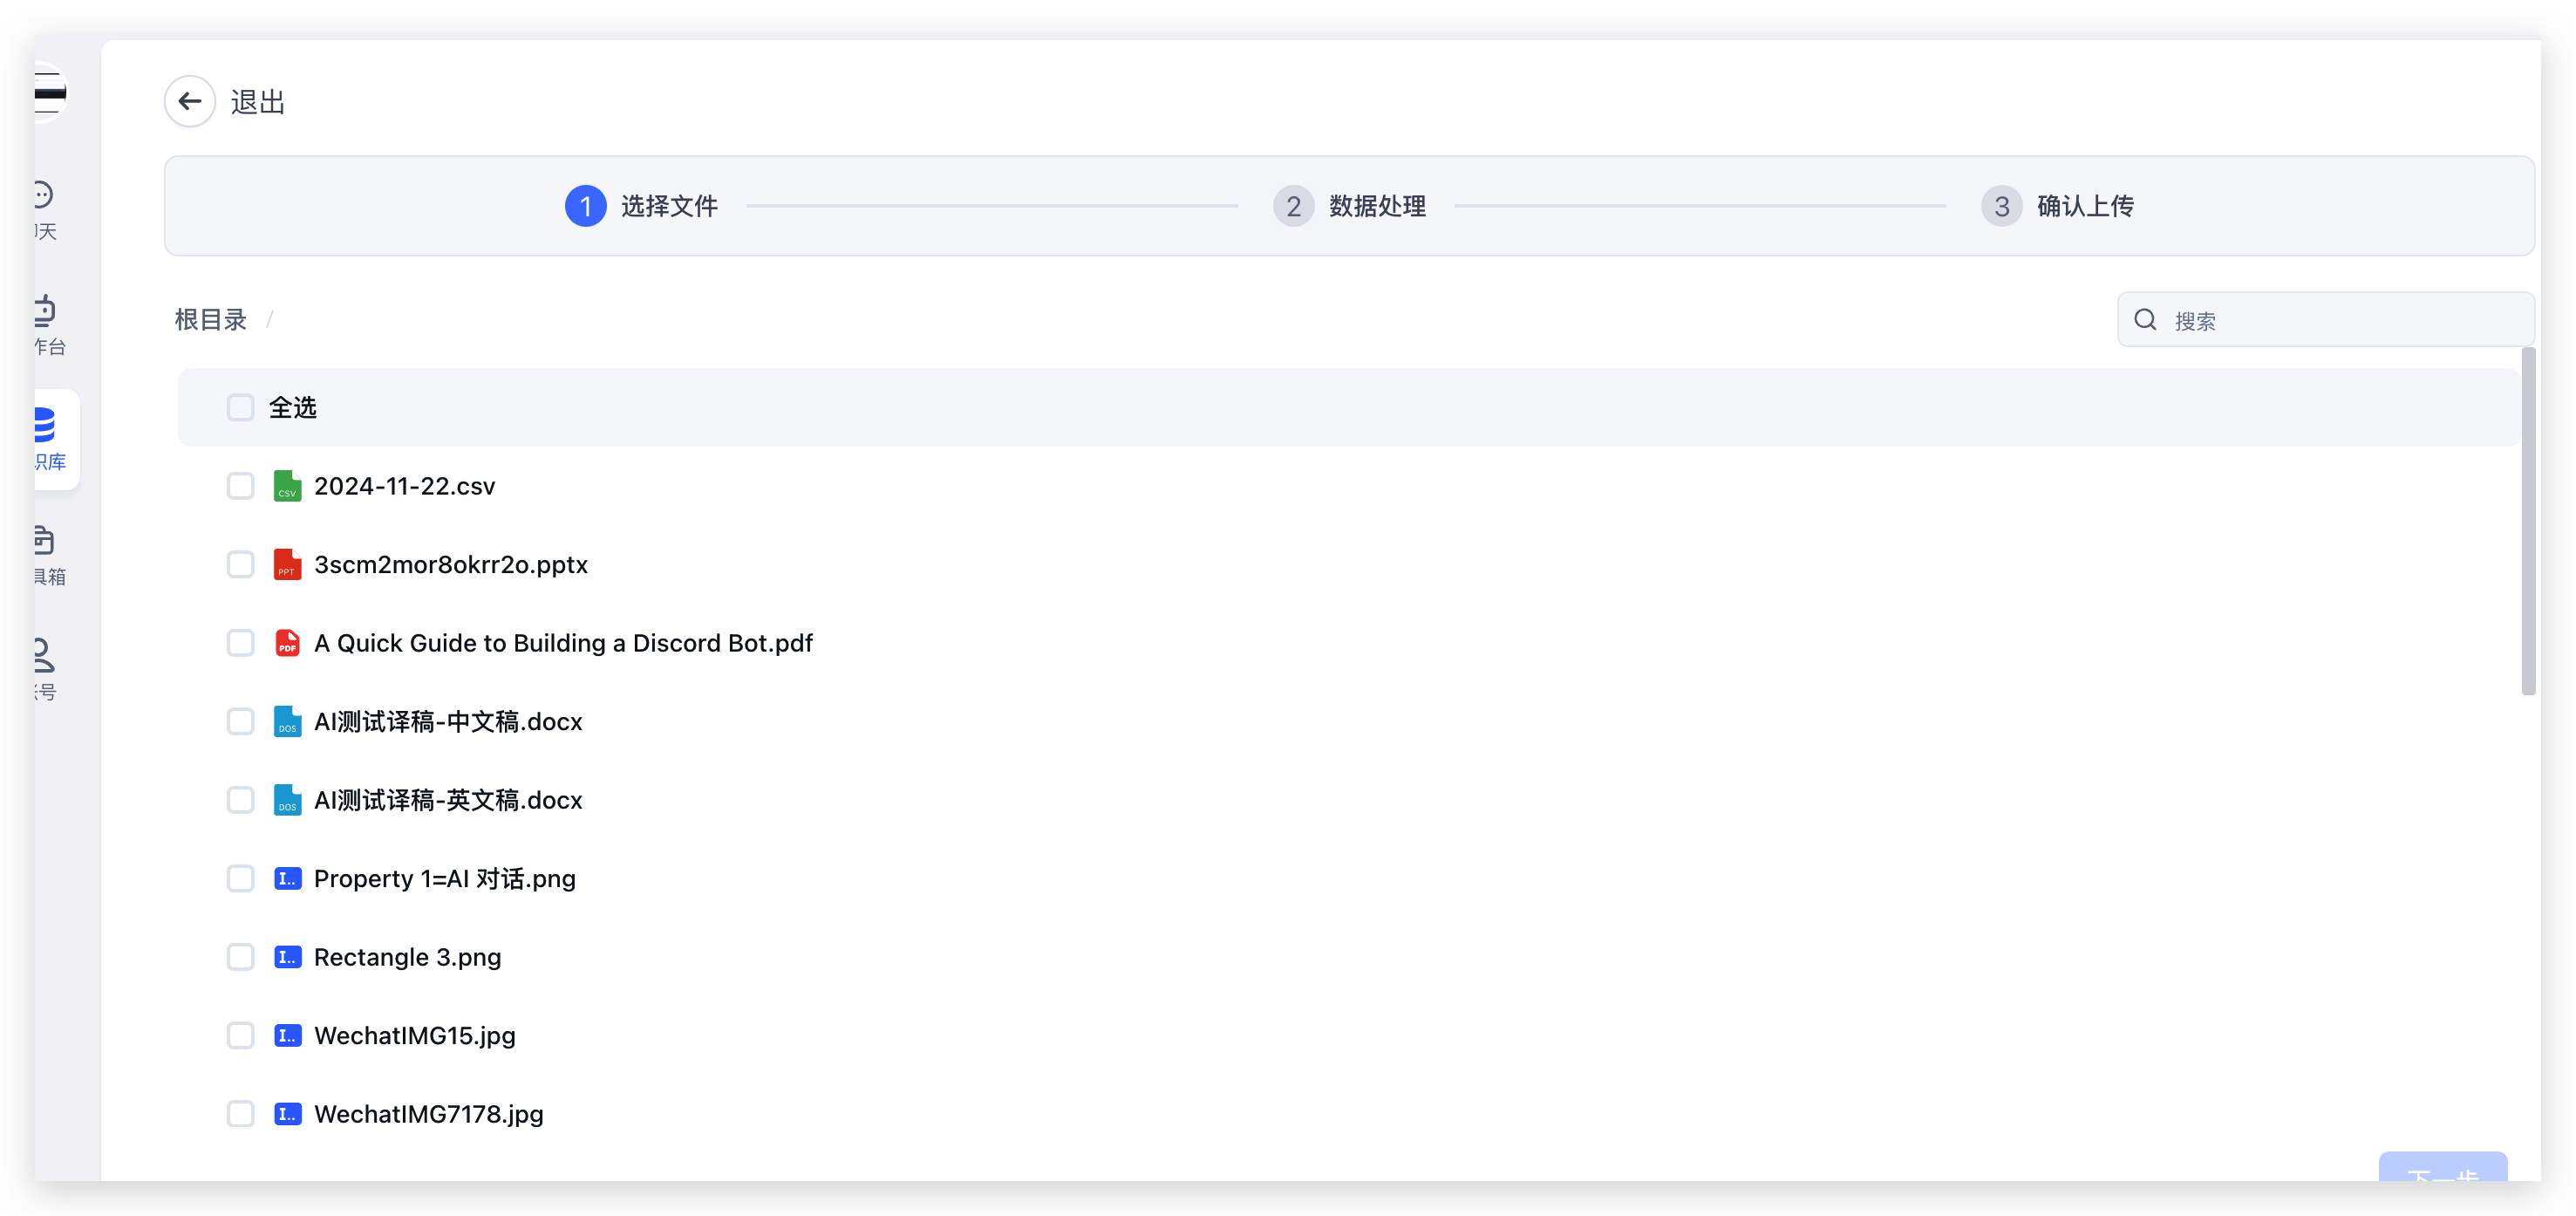The width and height of the screenshot is (2576, 1216).
Task: Open the toolbox sidebar icon
Action: click(44, 540)
